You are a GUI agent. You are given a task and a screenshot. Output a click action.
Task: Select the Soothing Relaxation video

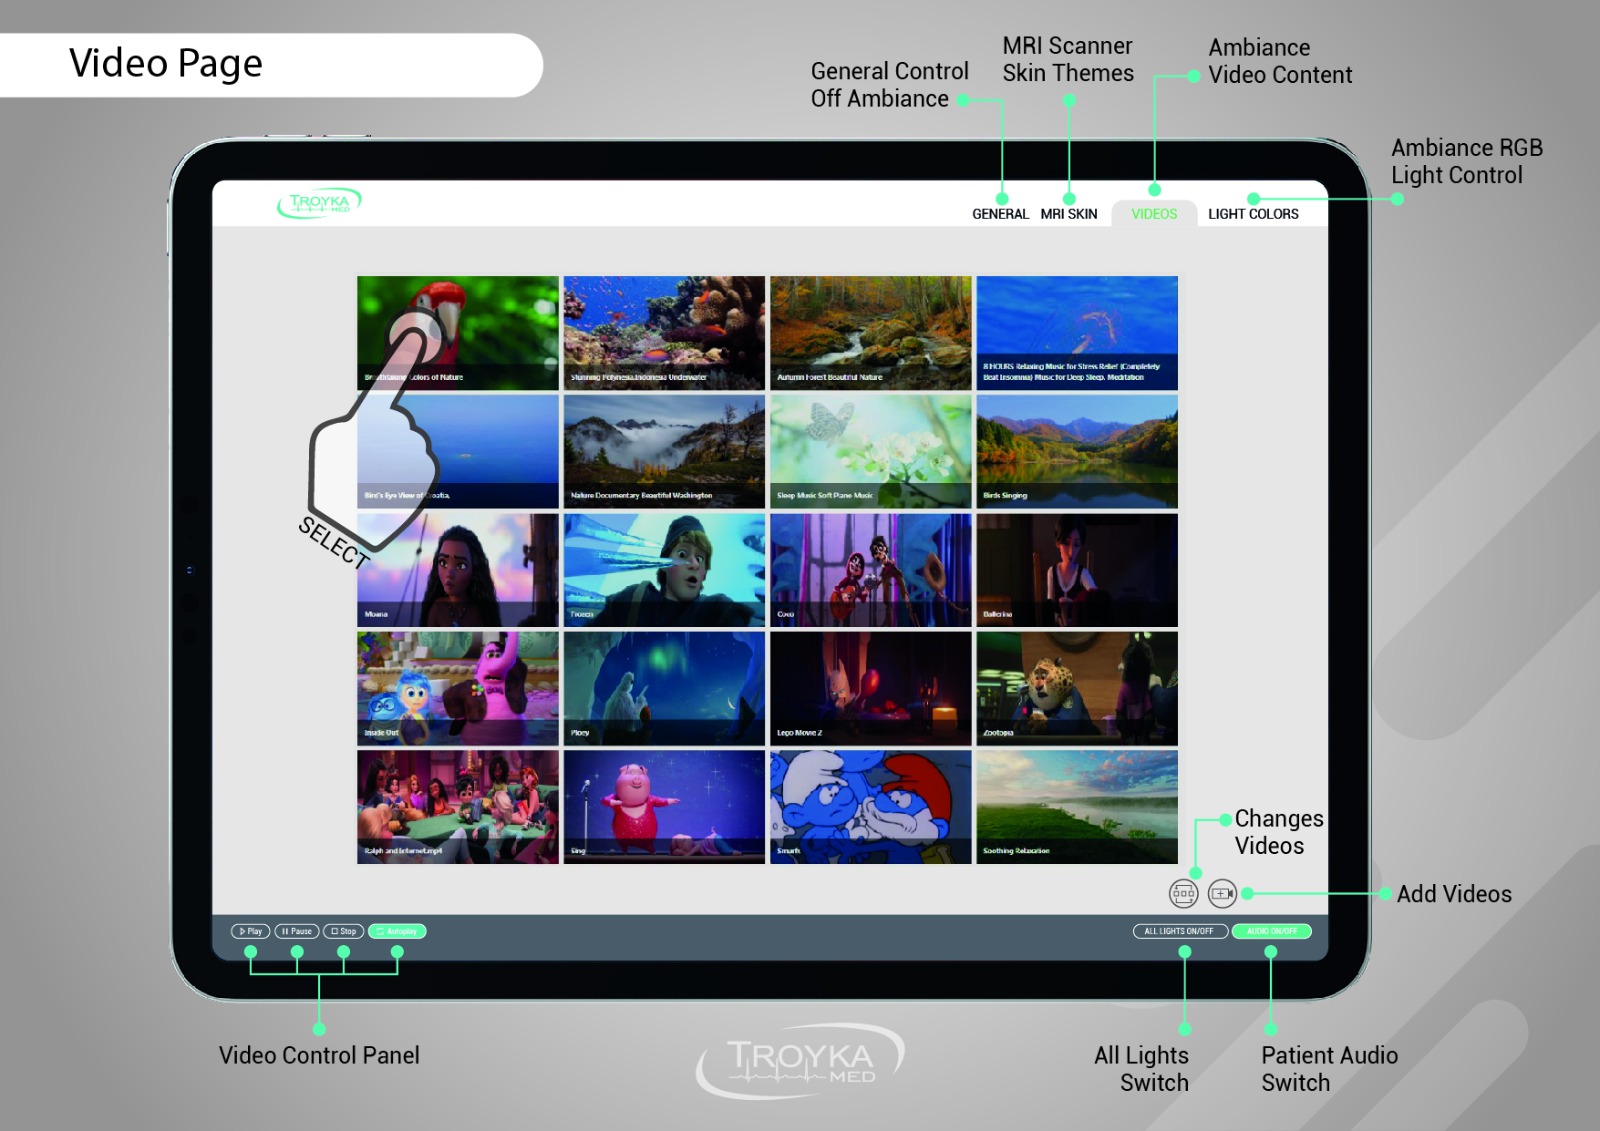[1077, 807]
